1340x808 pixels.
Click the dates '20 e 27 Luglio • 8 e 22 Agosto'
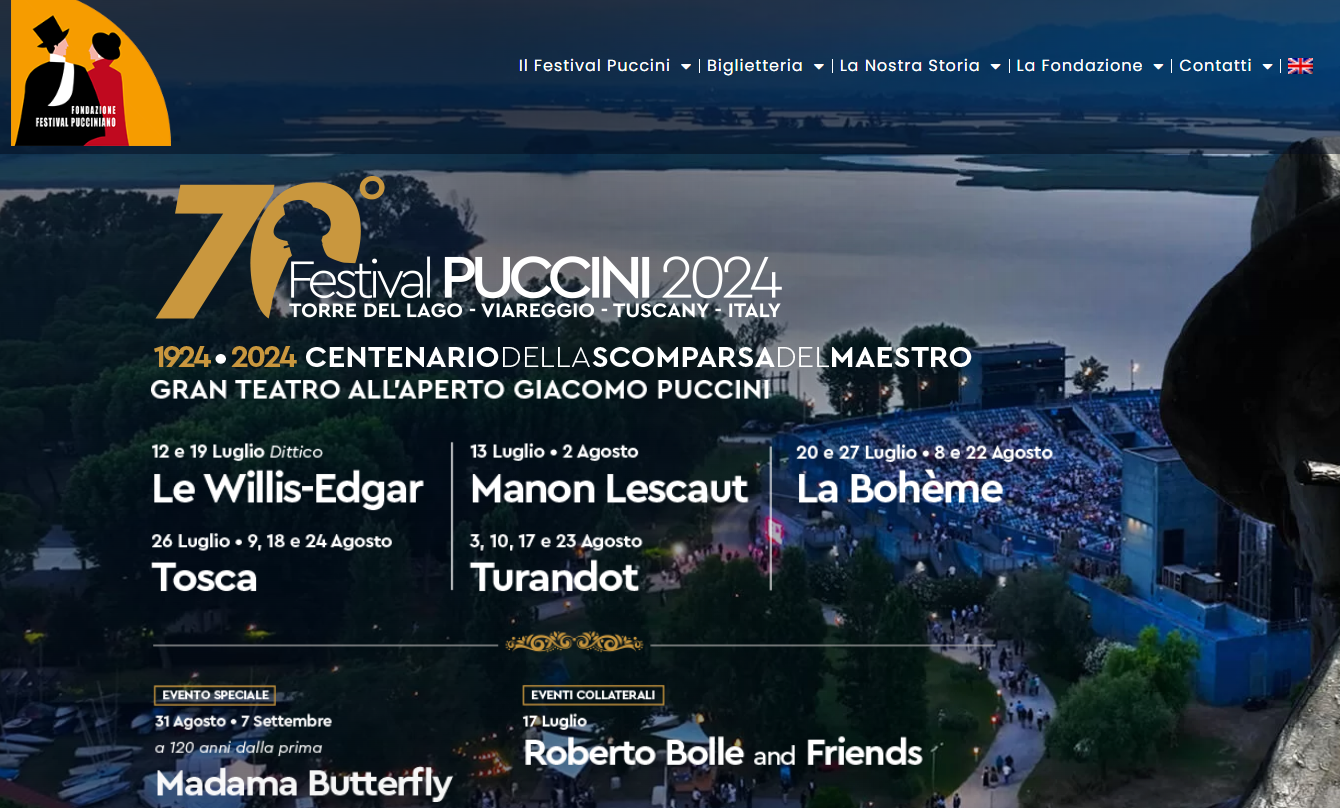pyautogui.click(x=925, y=453)
